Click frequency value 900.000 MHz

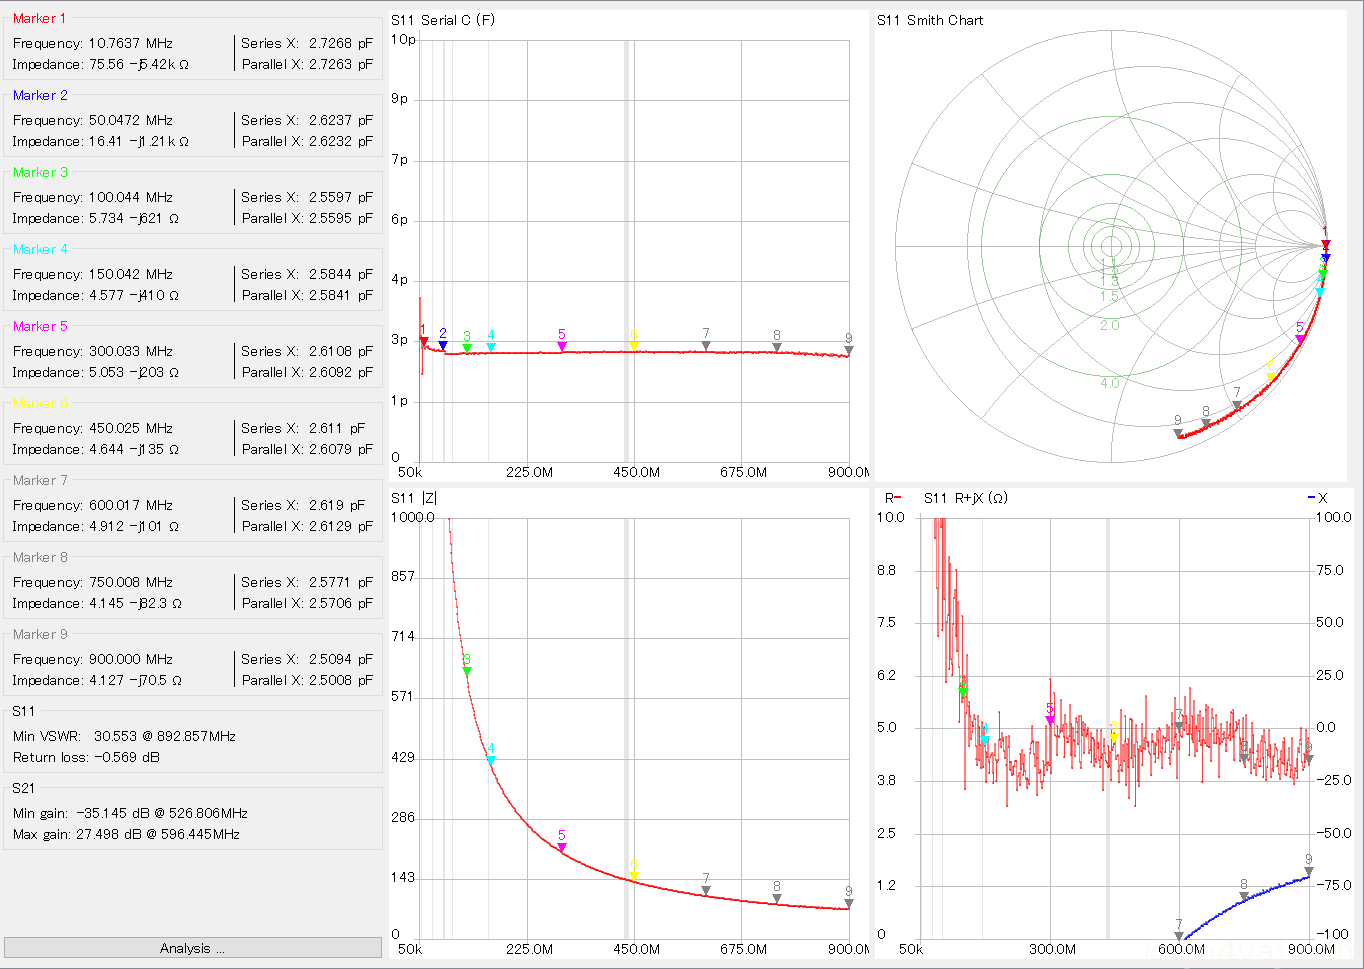point(131,659)
